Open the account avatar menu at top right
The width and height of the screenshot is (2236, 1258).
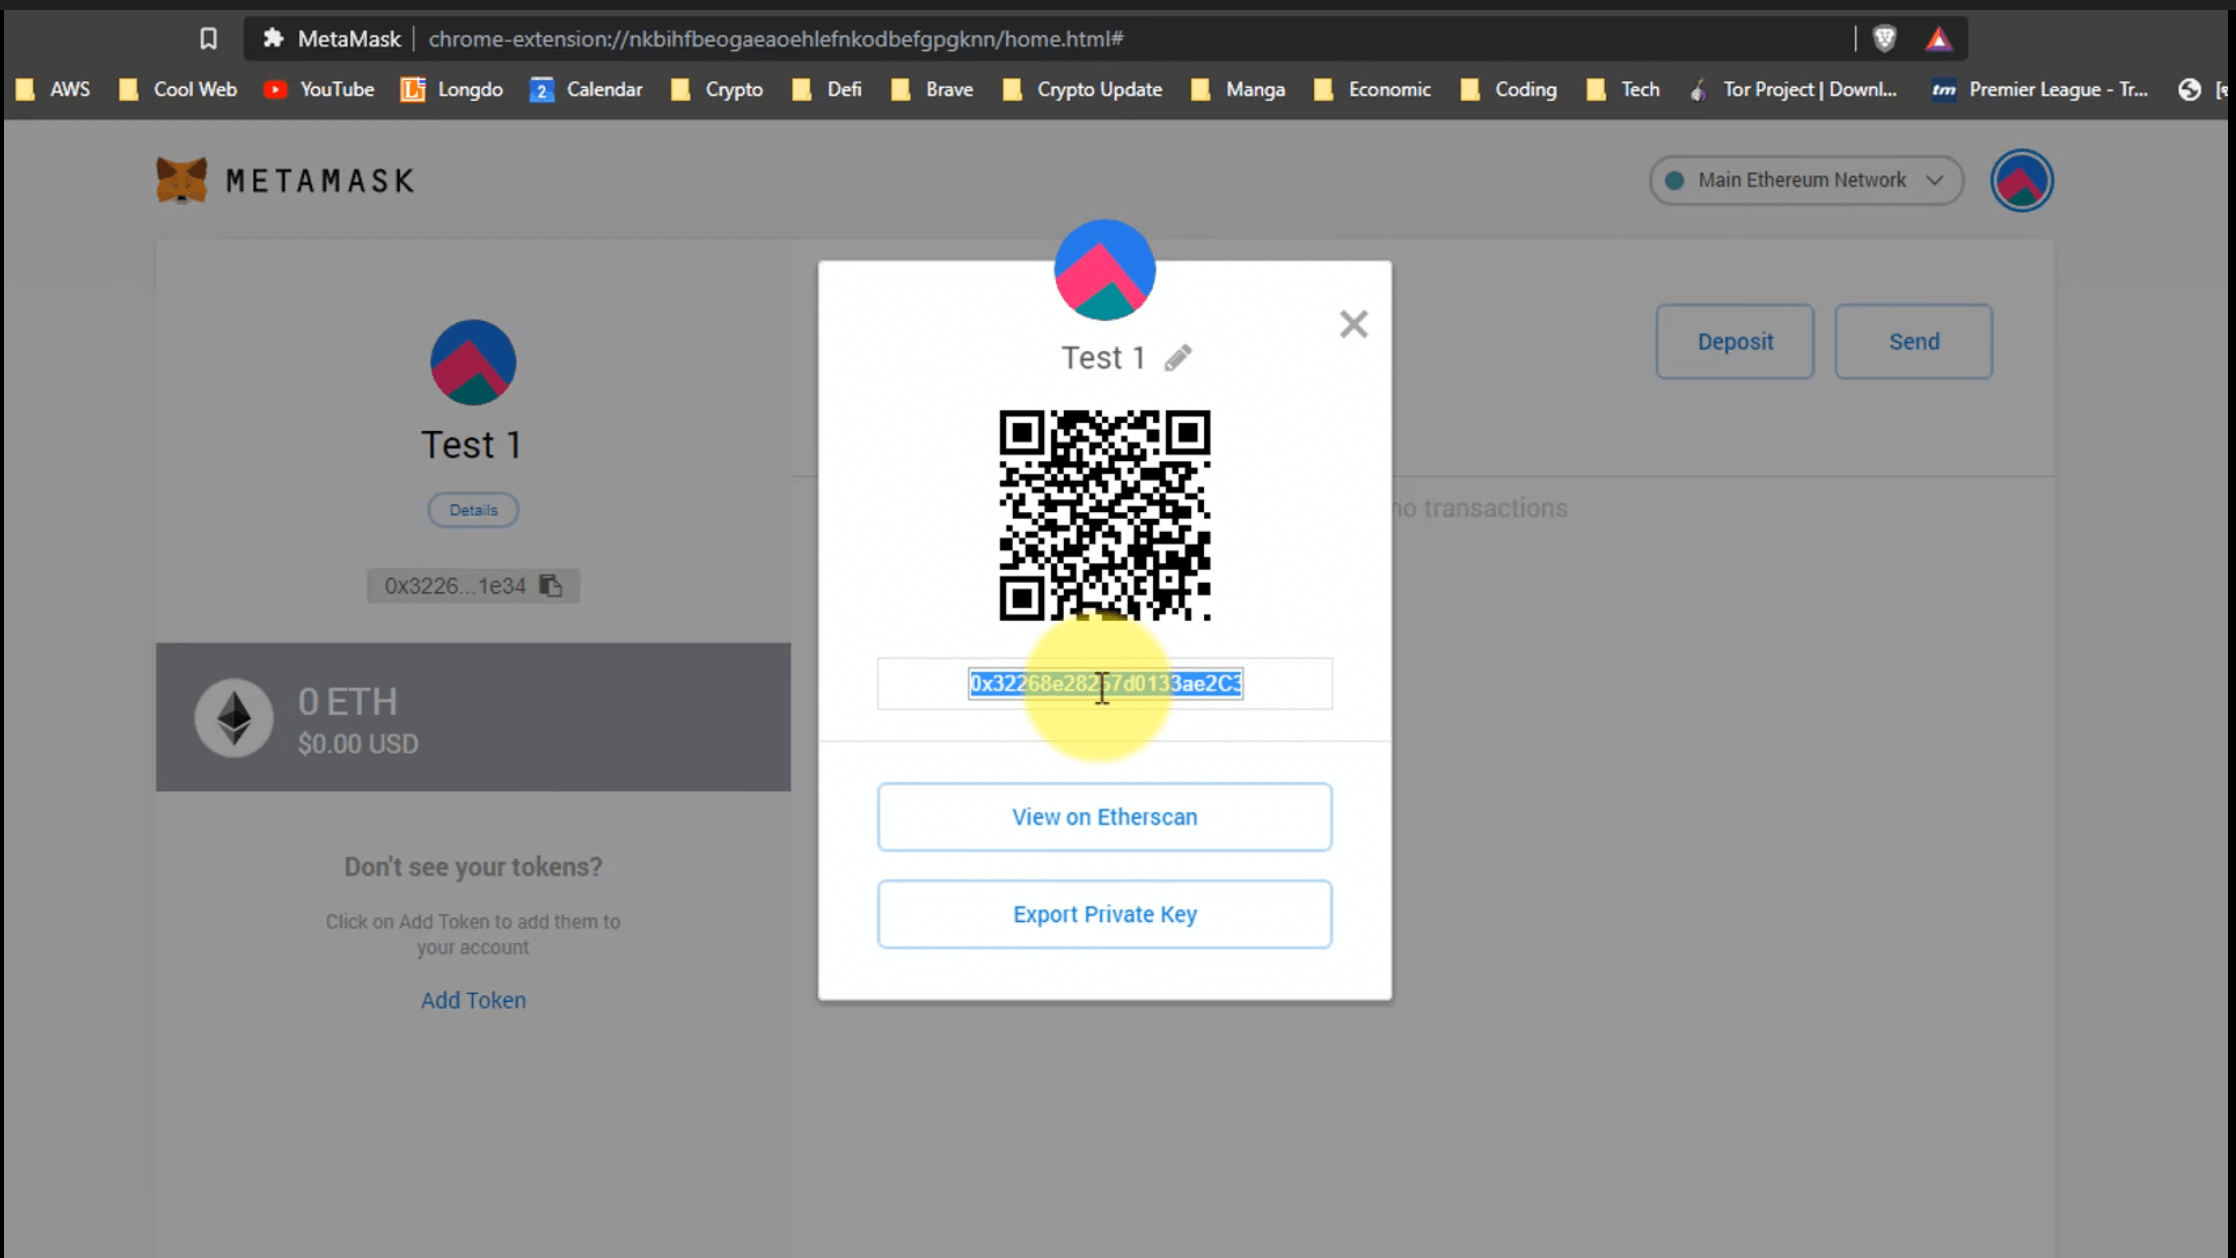click(2021, 180)
